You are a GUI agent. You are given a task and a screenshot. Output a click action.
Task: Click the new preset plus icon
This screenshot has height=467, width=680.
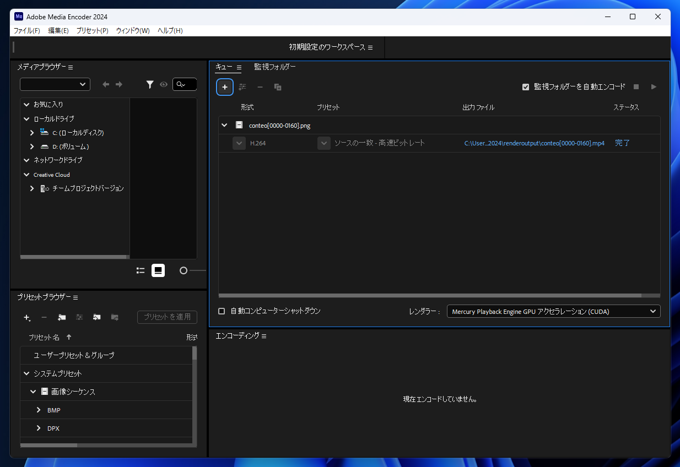pyautogui.click(x=27, y=317)
